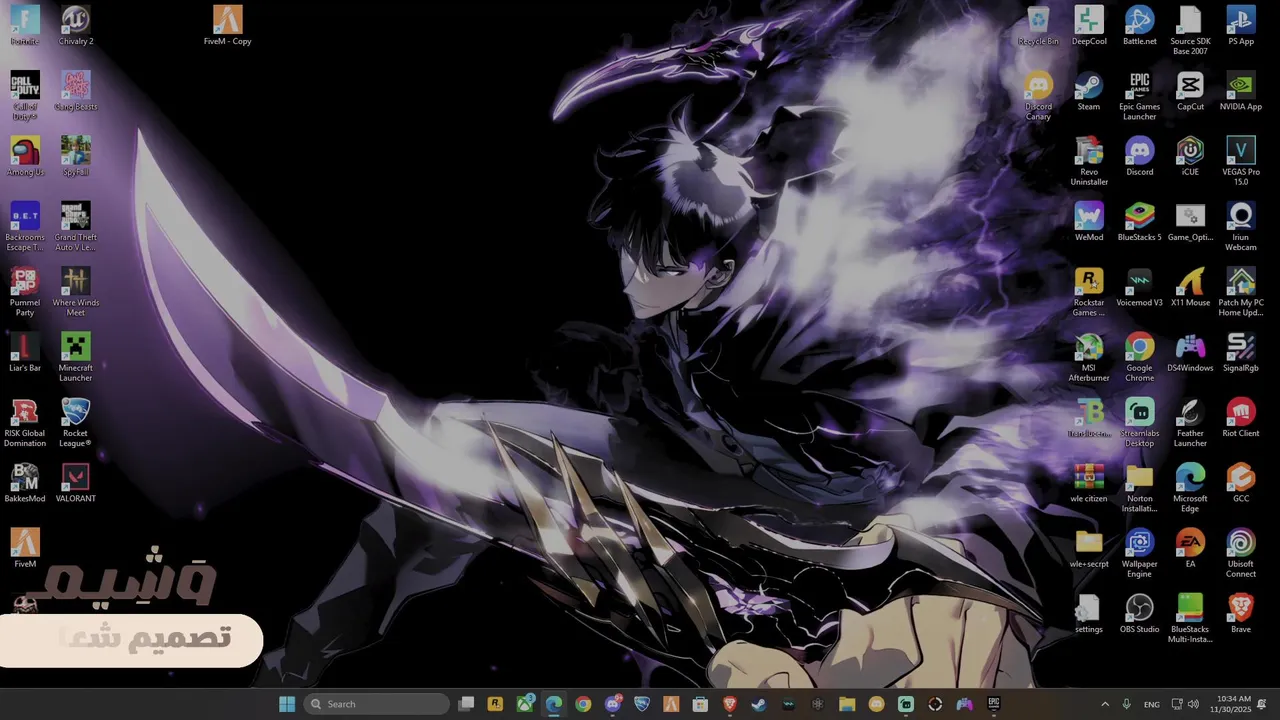1280x720 pixels.
Task: Open the SignalRgb desktop shortcut
Action: 1241,352
